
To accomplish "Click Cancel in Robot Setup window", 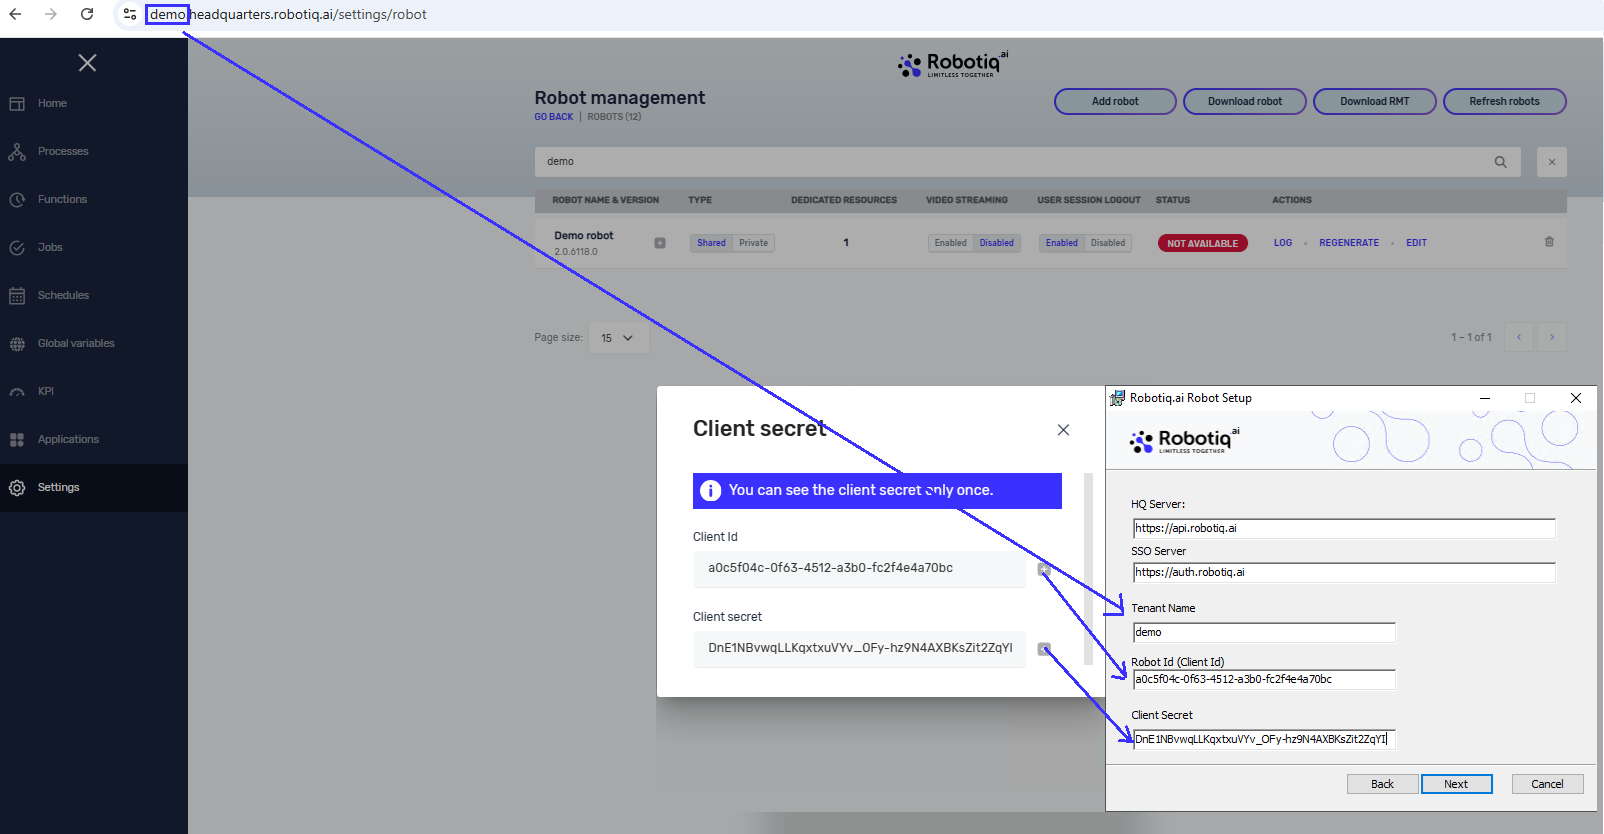I will [1548, 784].
